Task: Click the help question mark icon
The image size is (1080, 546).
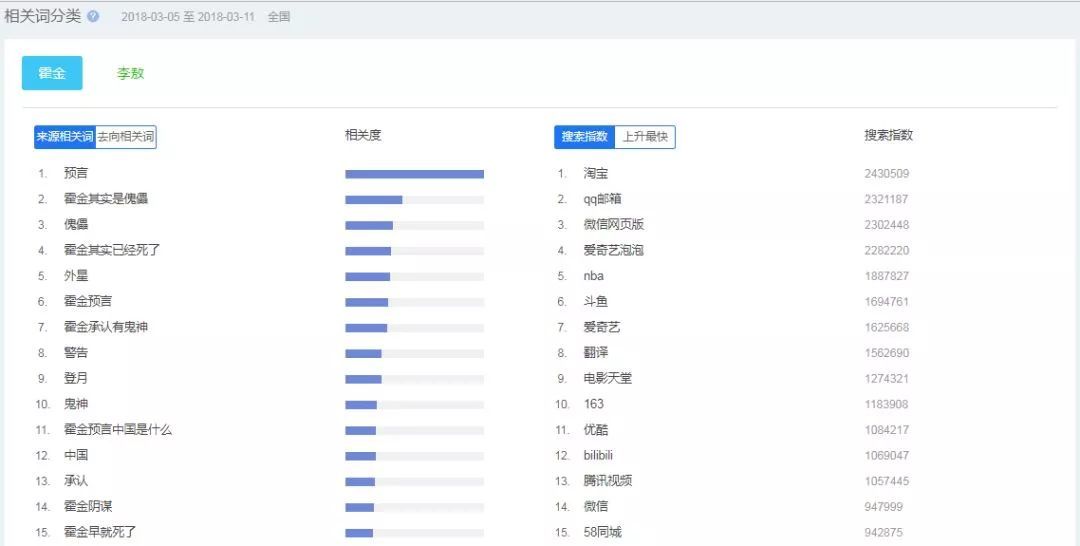Action: pyautogui.click(x=94, y=17)
